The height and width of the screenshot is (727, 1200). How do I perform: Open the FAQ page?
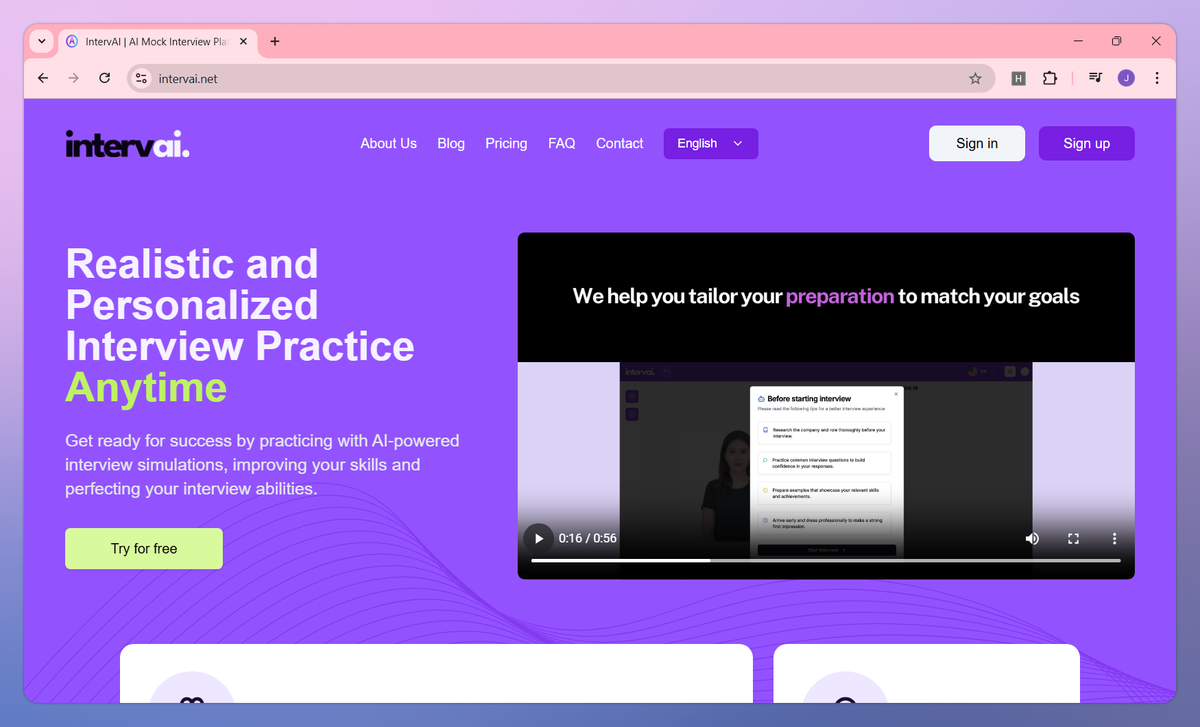562,144
